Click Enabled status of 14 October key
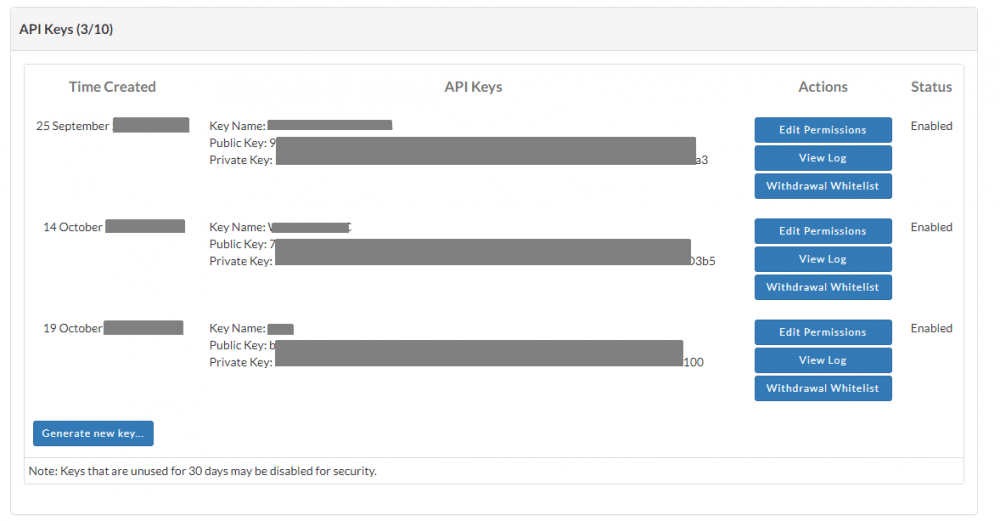This screenshot has height=521, width=1000. click(931, 227)
